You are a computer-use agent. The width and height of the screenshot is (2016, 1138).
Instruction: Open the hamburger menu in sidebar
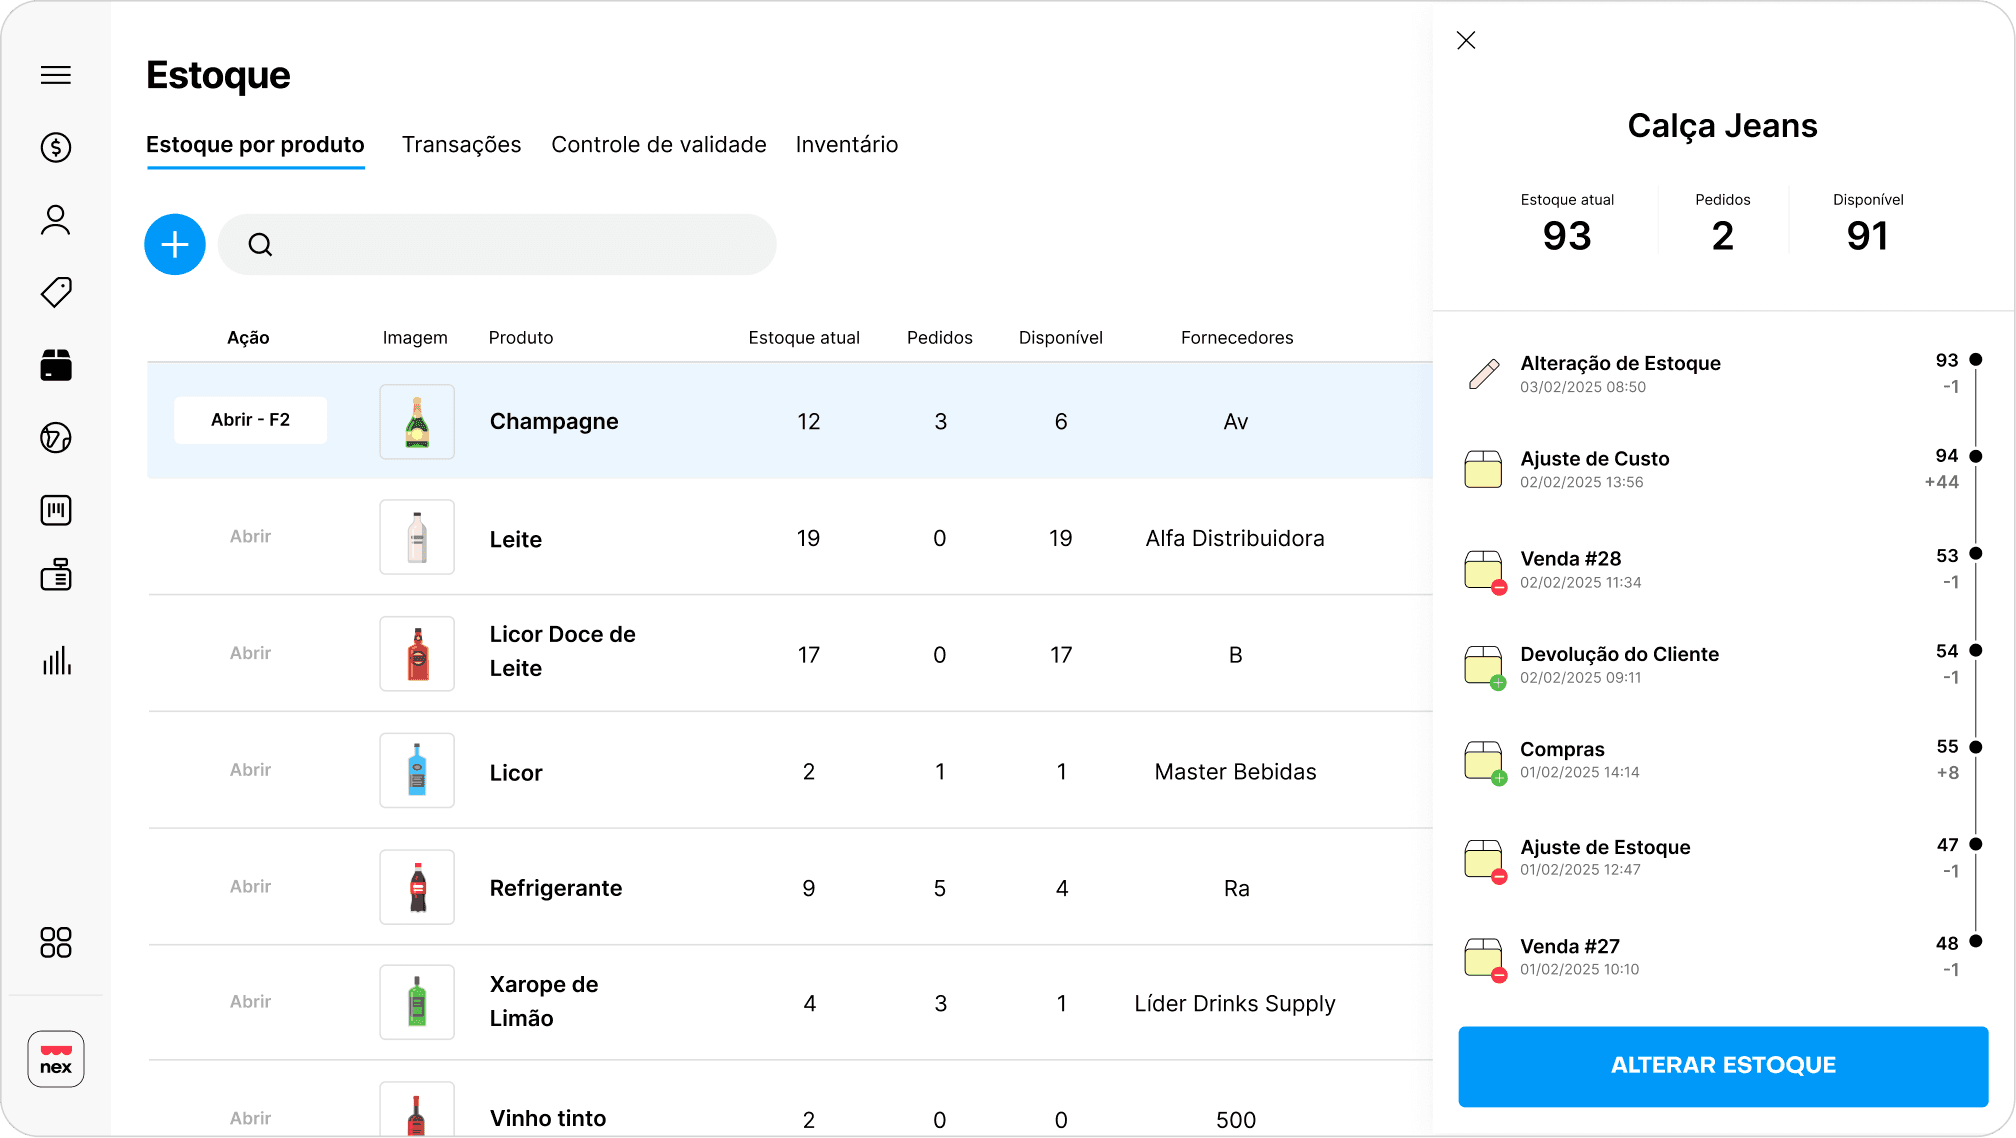56,75
